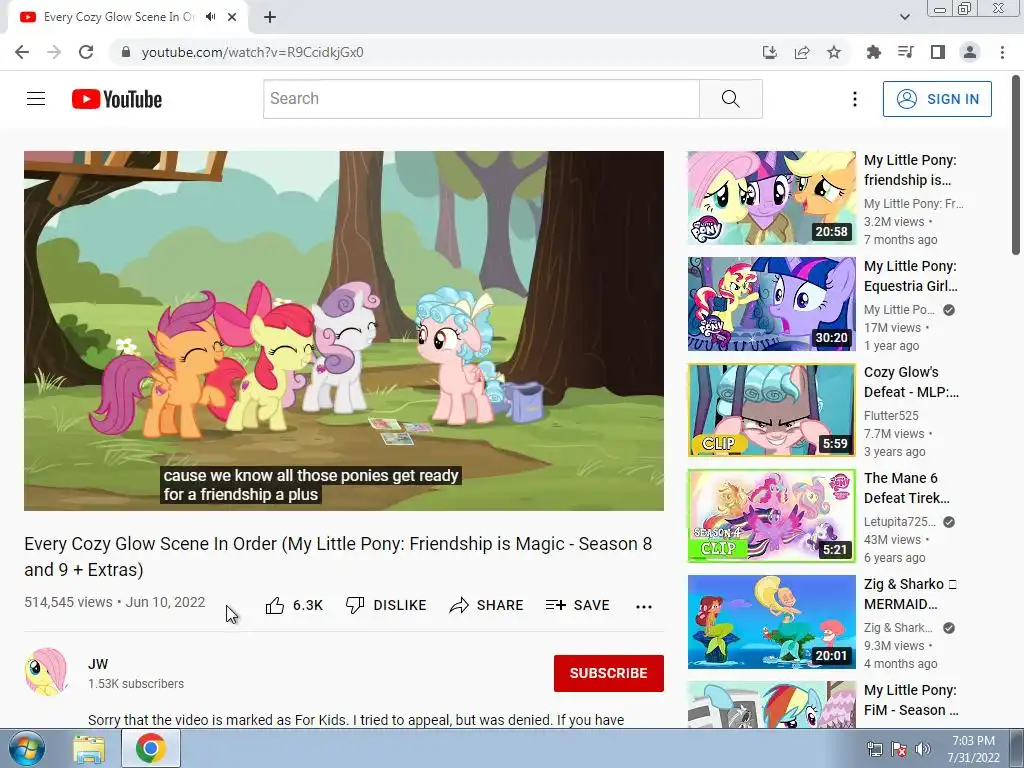
Task: Open the taskbar volume control
Action: [923, 749]
